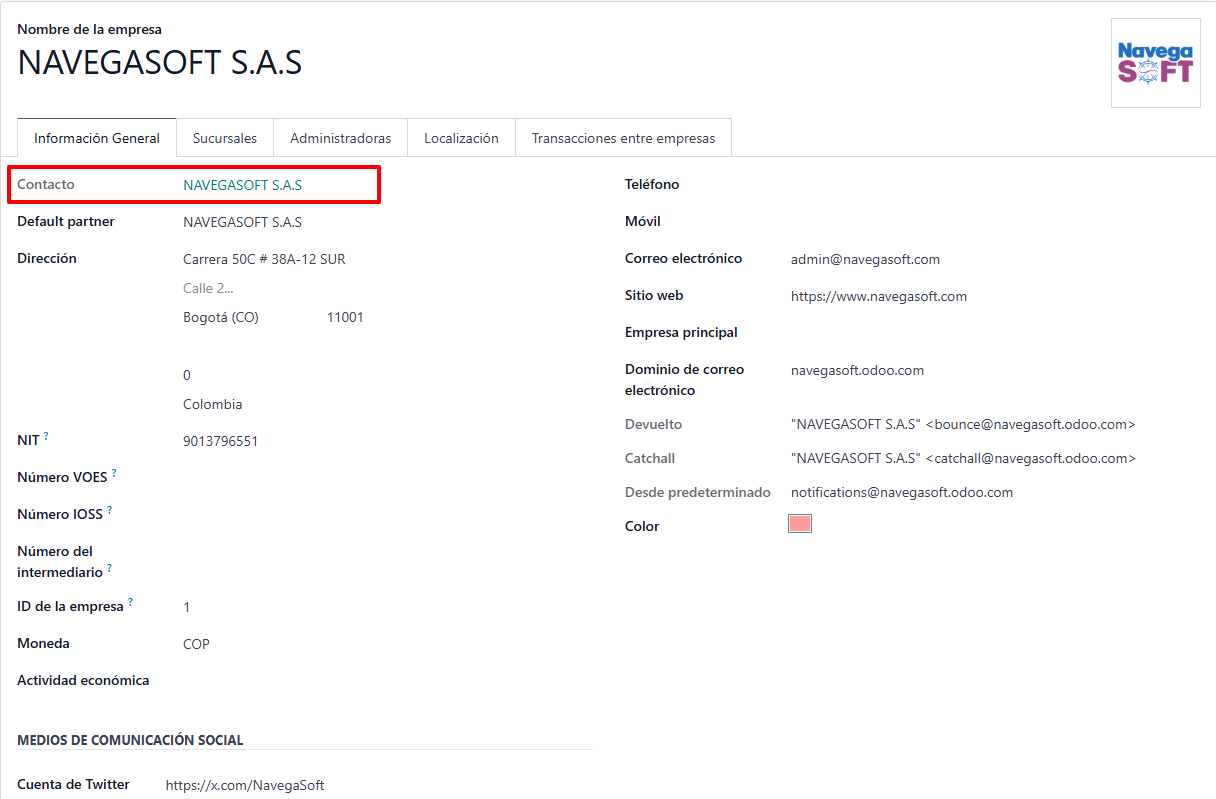Screen dimensions: 1216x799
Task: Click Default partner value NAVEGASOFT S.A.S
Action: pyautogui.click(x=242, y=222)
